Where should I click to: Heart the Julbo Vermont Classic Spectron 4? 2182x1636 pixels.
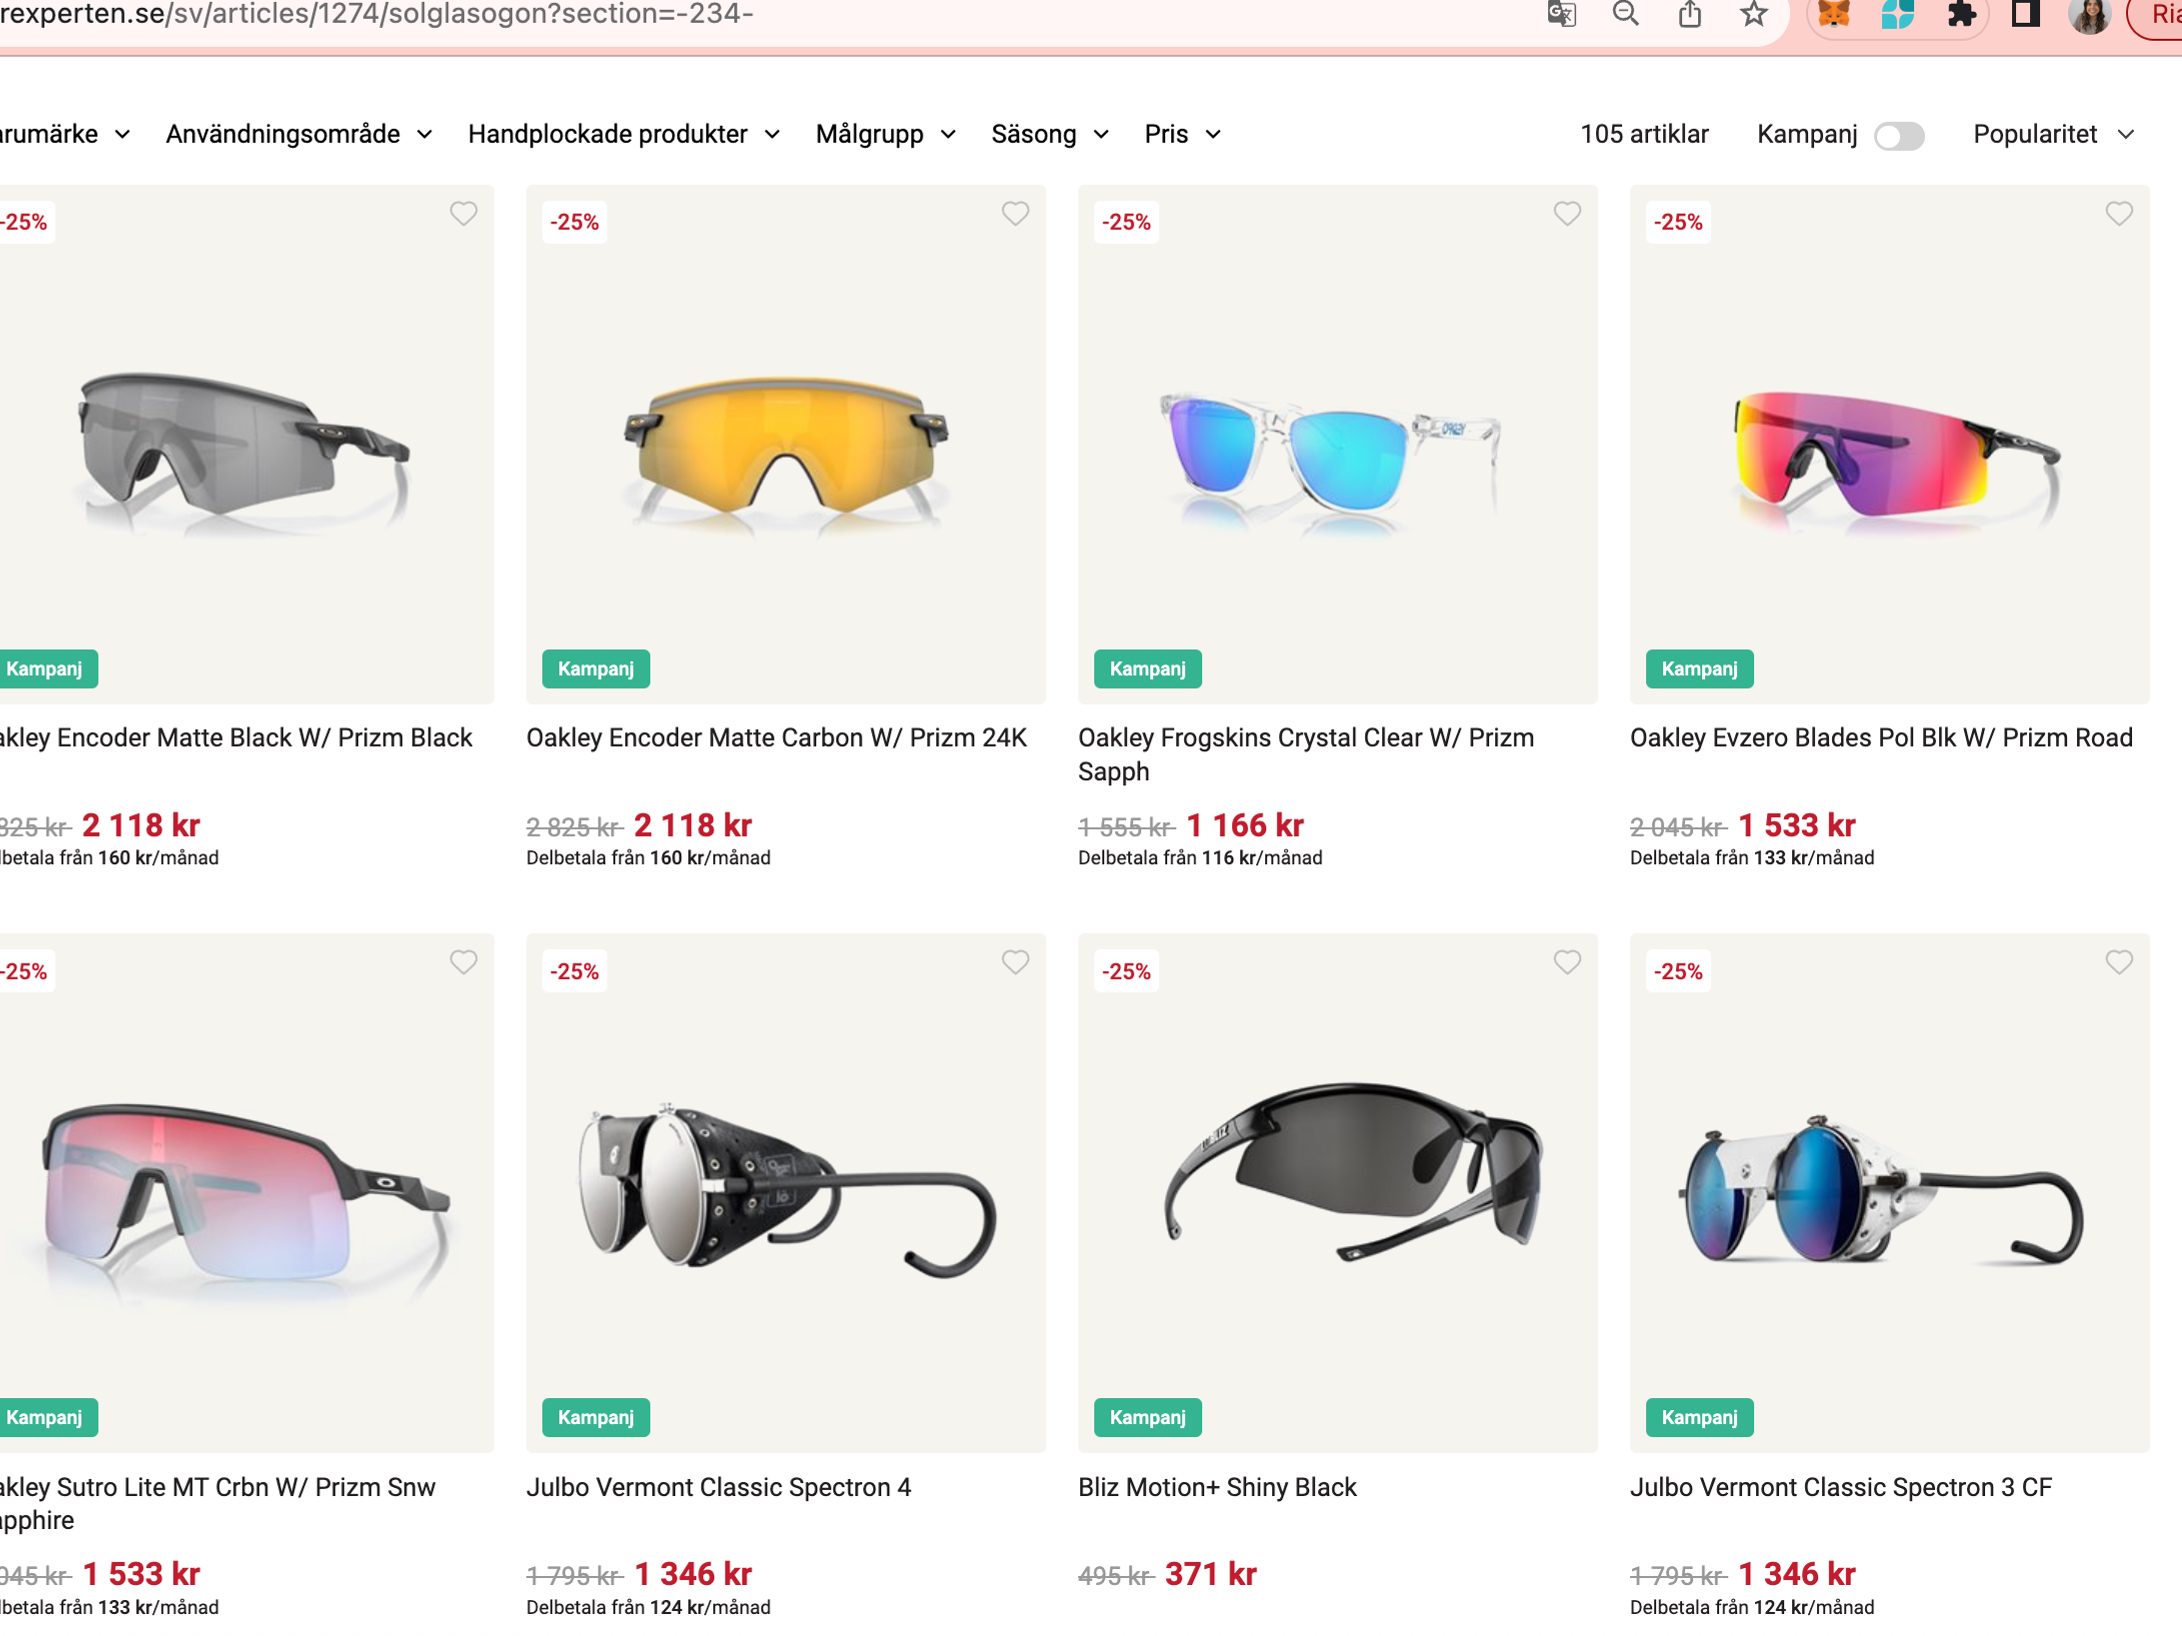1015,962
